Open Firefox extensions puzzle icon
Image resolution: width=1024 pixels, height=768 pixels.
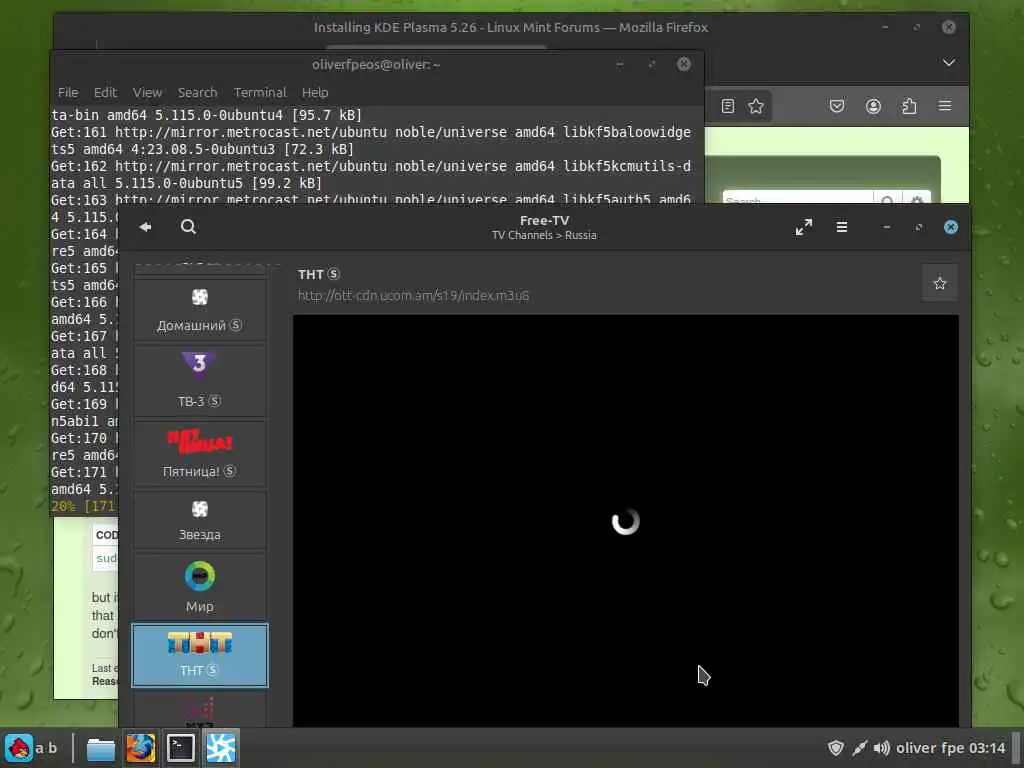click(x=909, y=106)
